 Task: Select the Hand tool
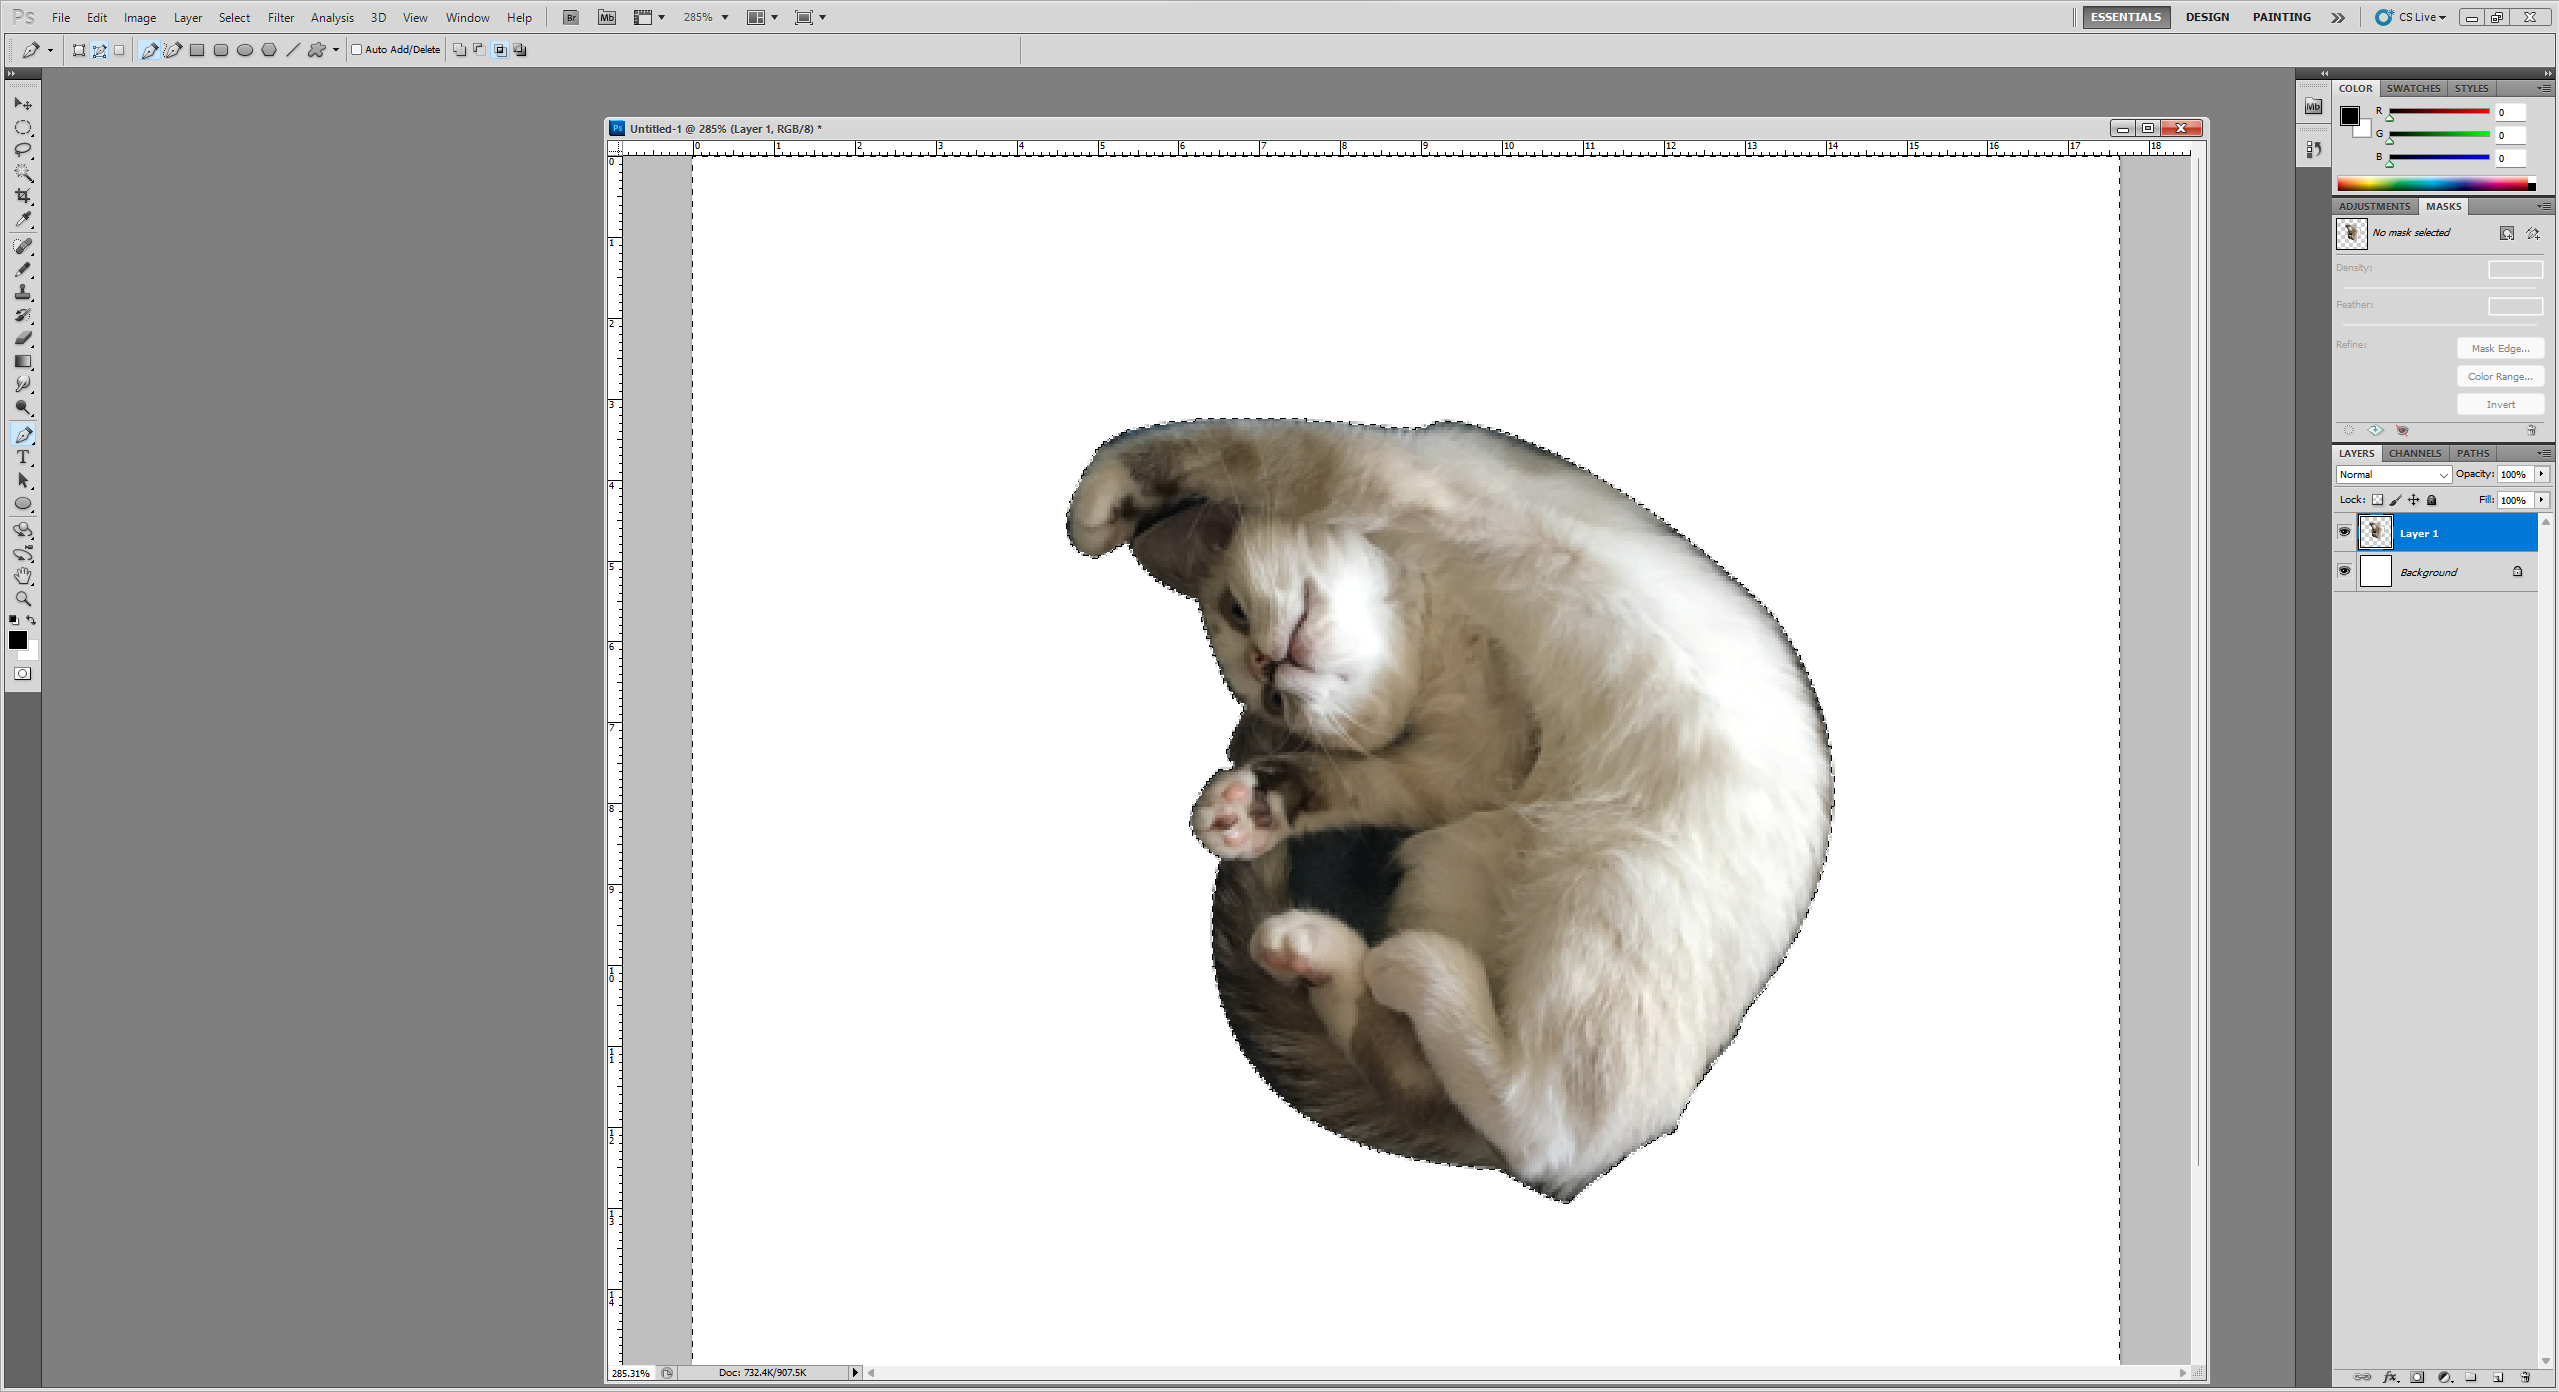click(x=23, y=576)
